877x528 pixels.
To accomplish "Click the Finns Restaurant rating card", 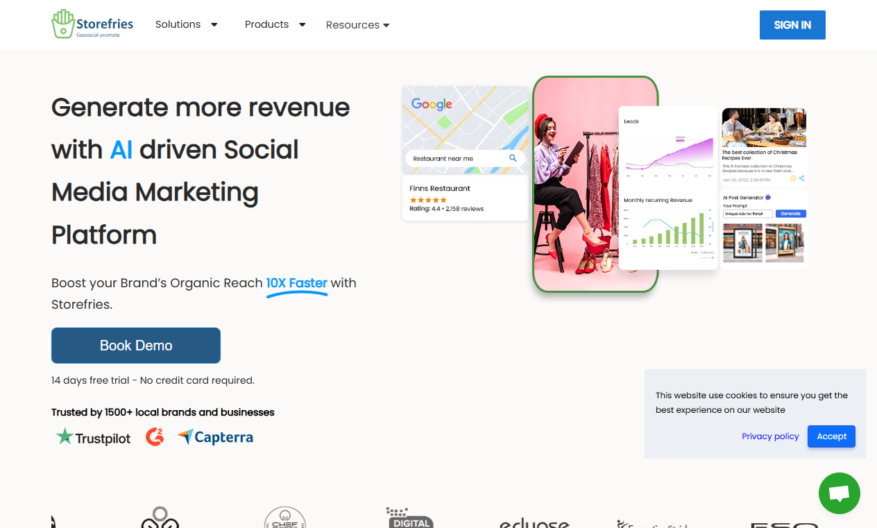I will 465,198.
